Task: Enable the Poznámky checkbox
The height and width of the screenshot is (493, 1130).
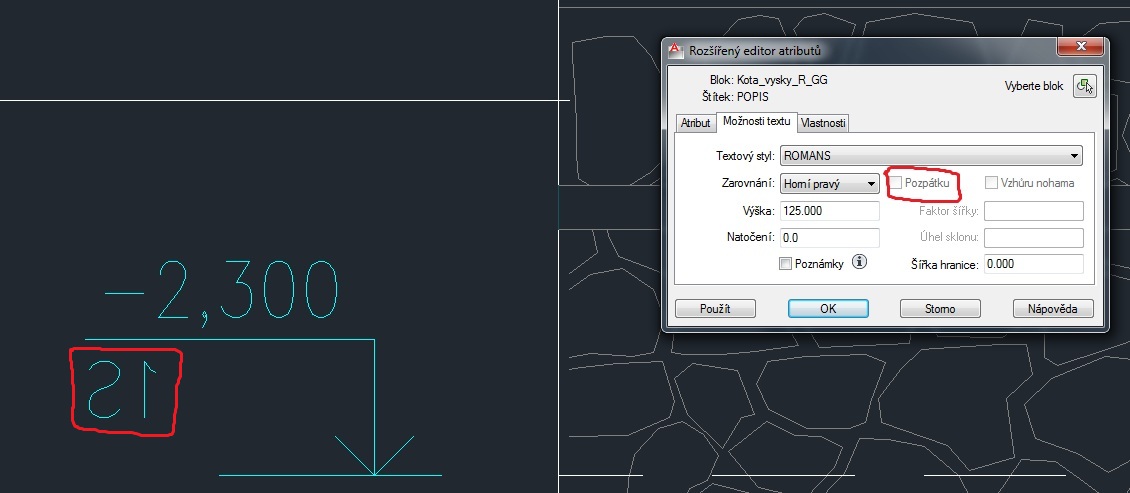Action: [785, 264]
